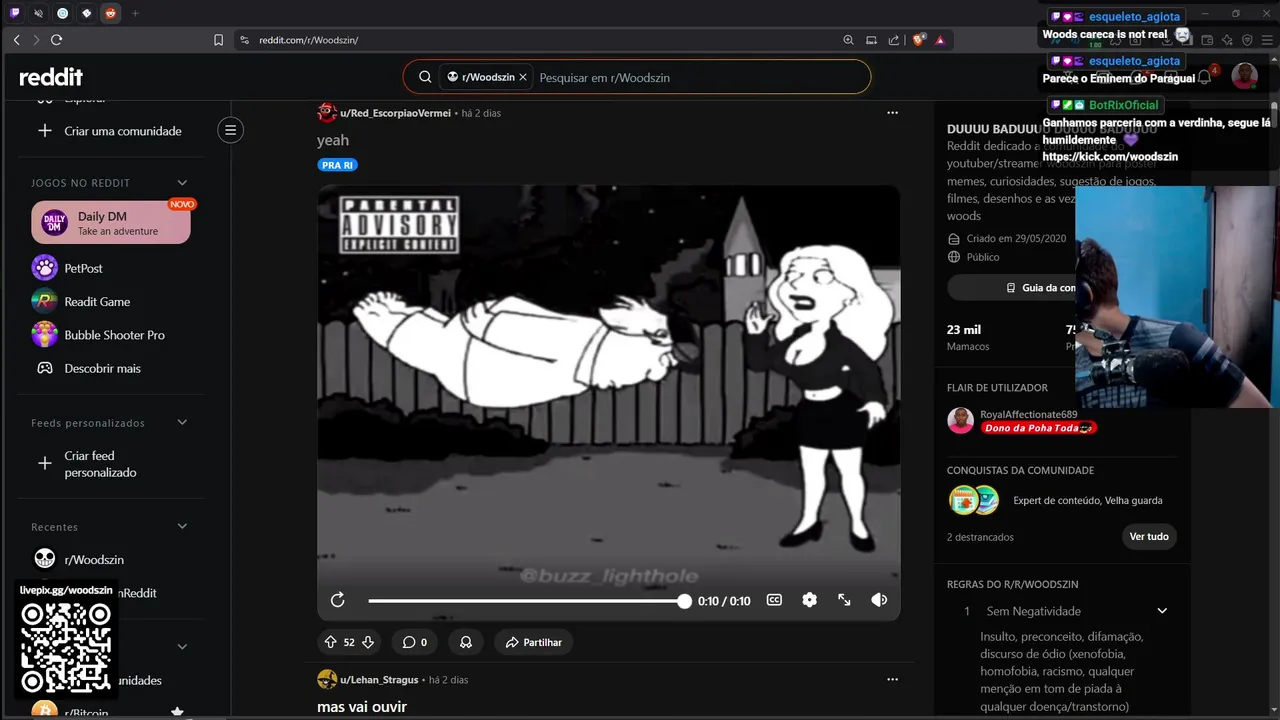
Task: Favorite r/Bitcoin with the star
Action: tap(177, 712)
